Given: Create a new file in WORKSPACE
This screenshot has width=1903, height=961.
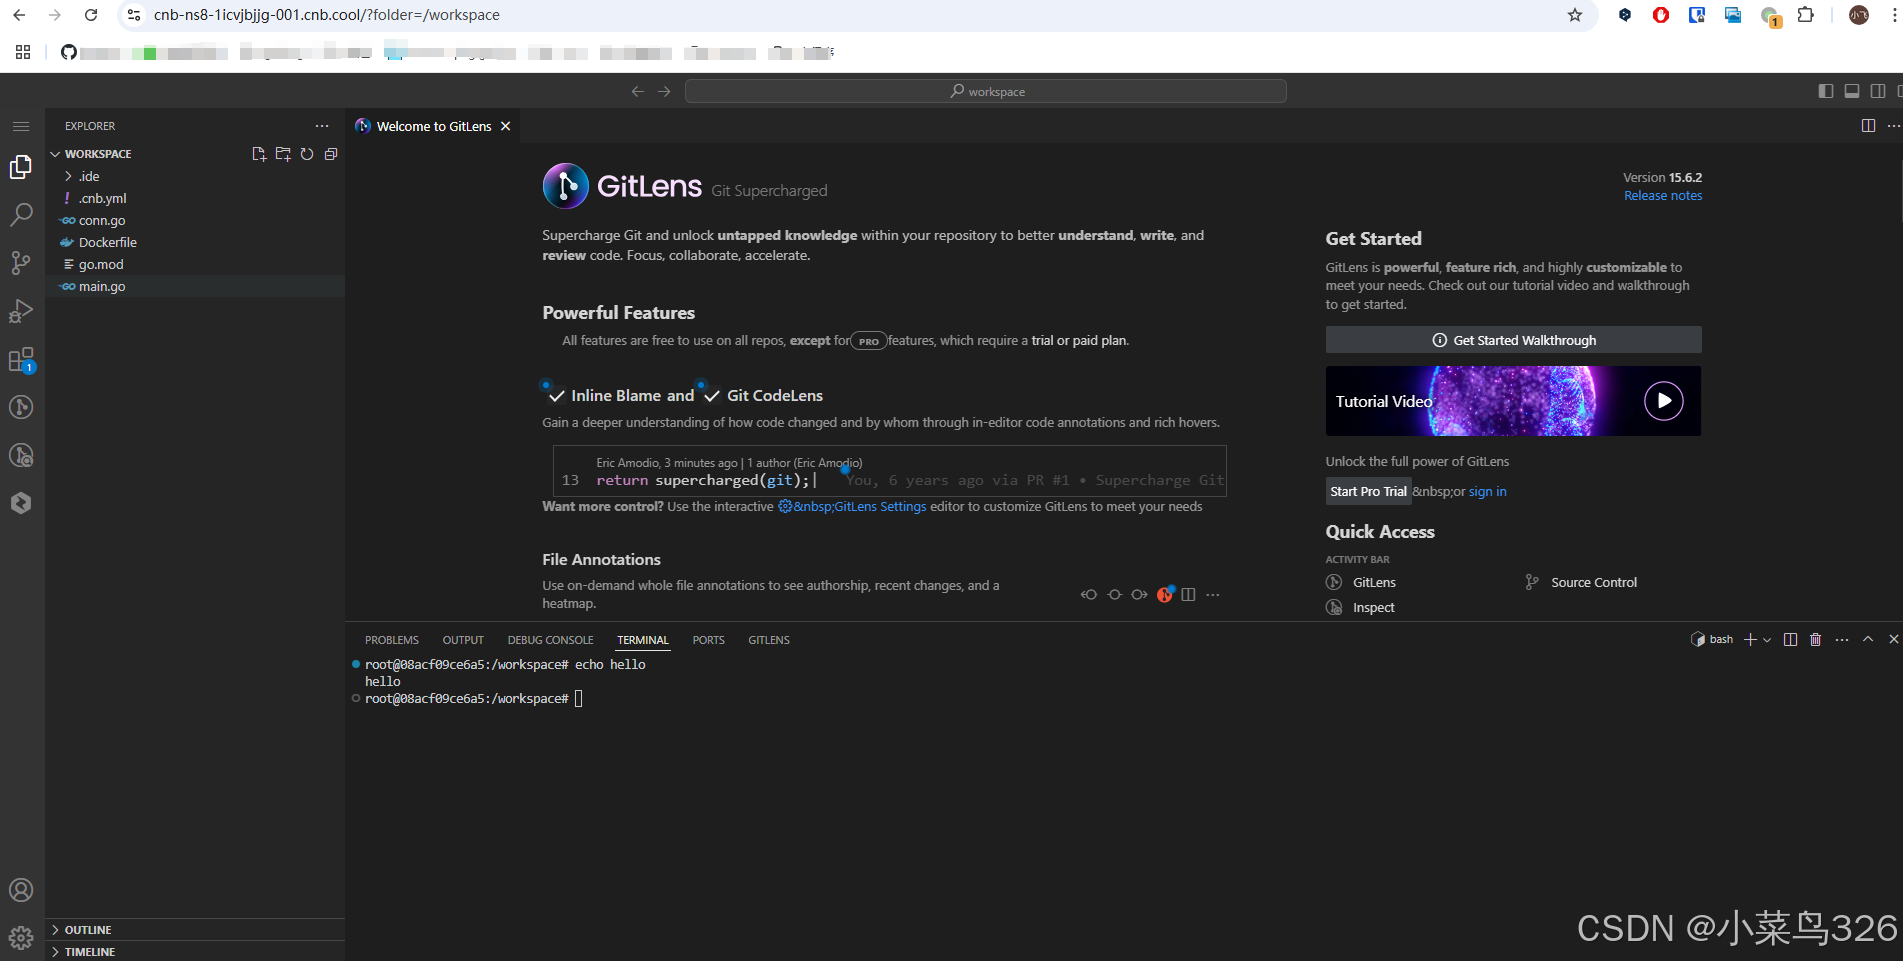Looking at the screenshot, I should (x=259, y=154).
